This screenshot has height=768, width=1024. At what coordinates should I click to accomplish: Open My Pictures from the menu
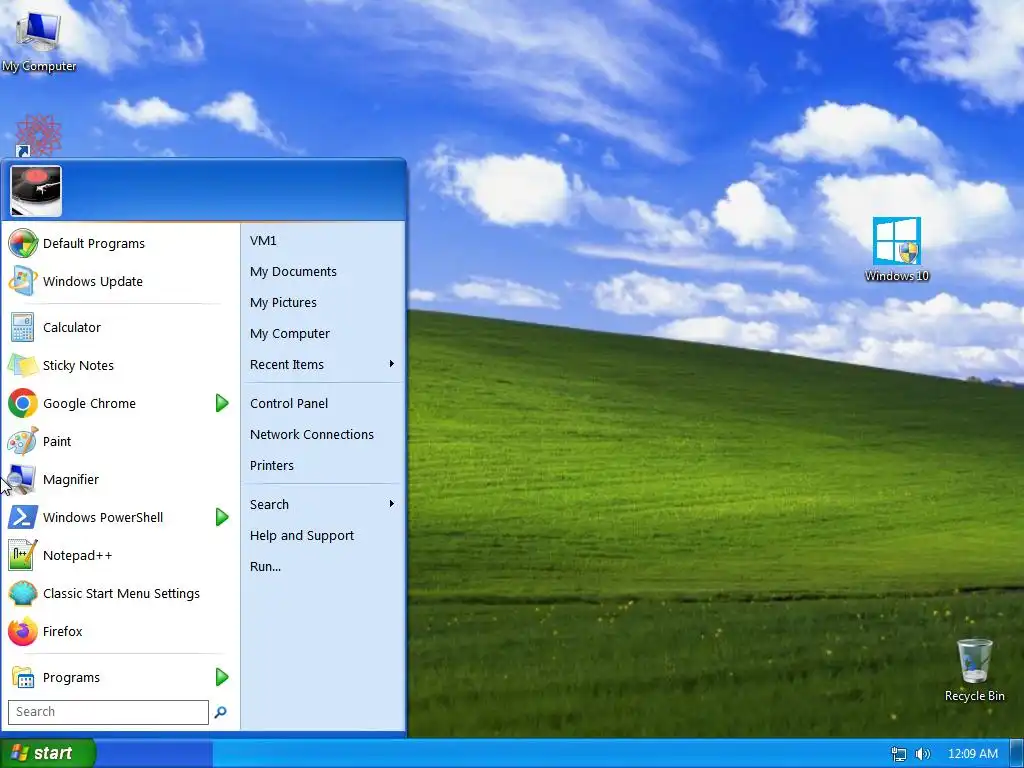click(x=323, y=302)
